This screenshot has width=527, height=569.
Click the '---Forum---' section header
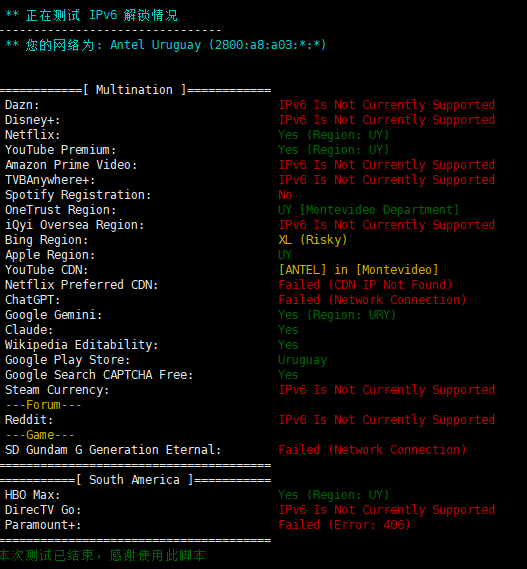(x=43, y=405)
